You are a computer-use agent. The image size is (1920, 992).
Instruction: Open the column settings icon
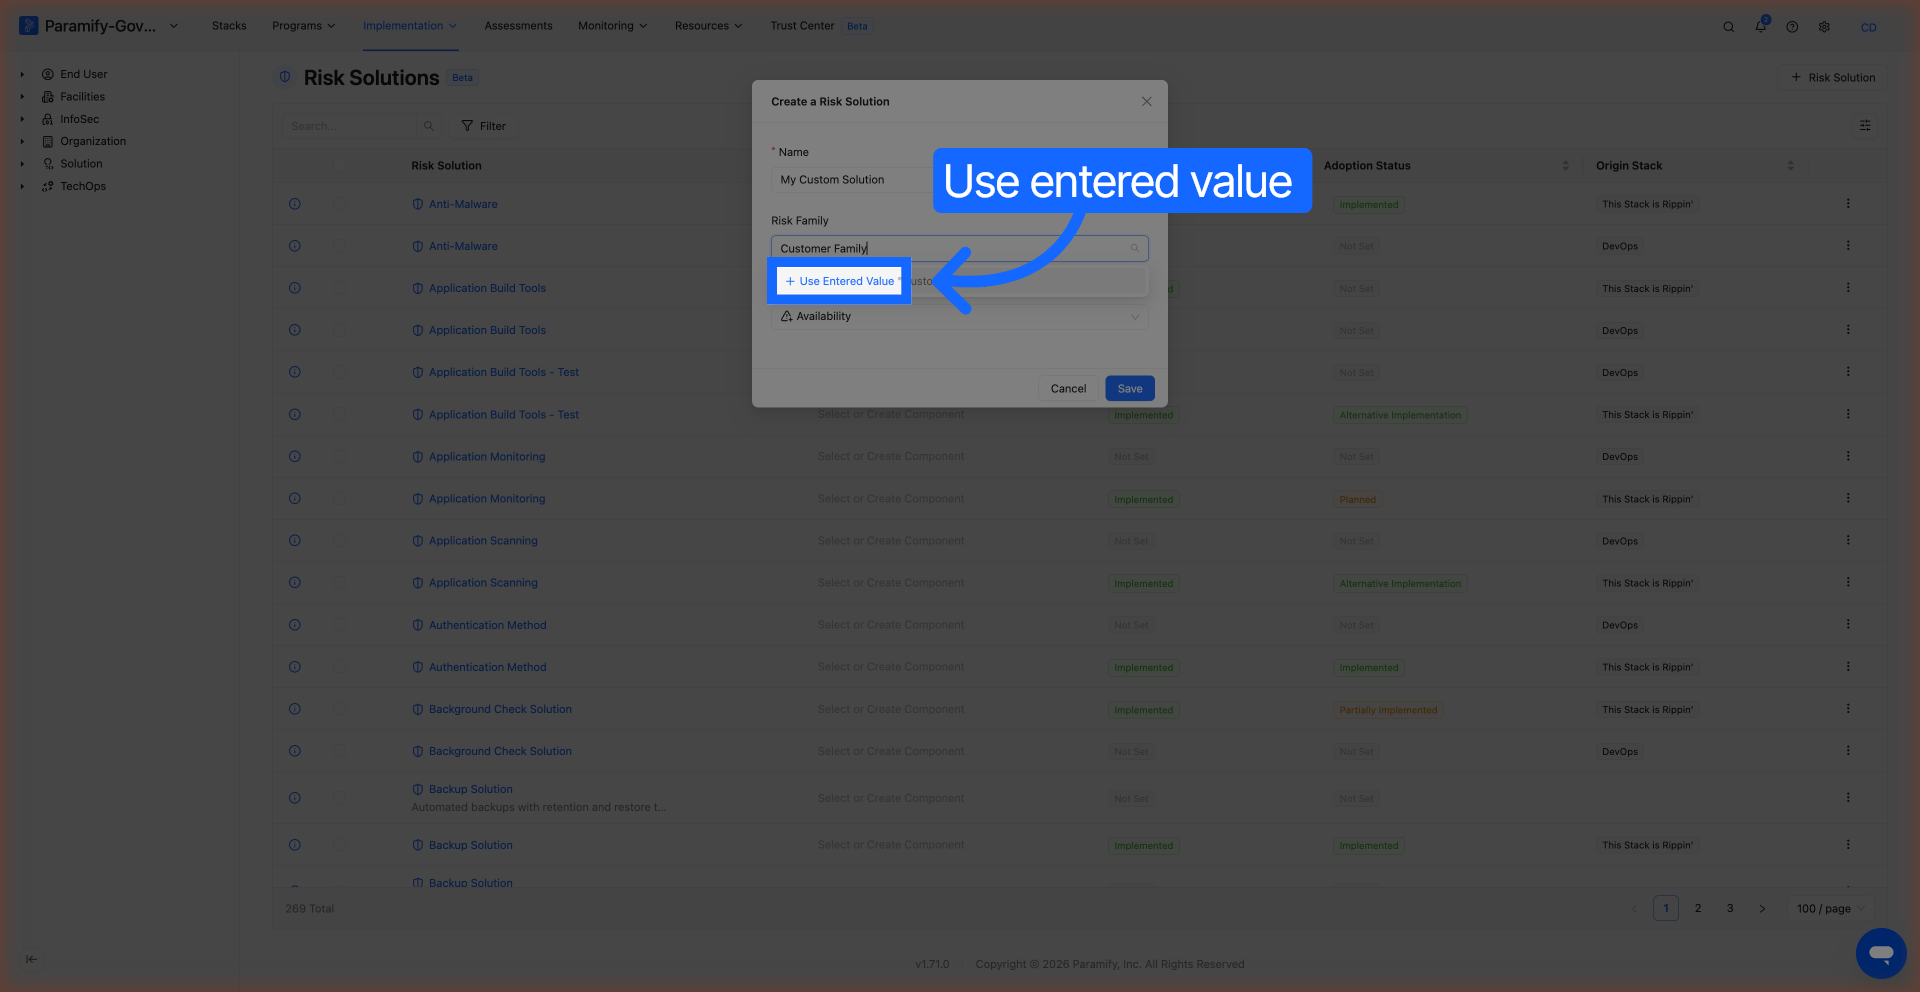point(1865,126)
